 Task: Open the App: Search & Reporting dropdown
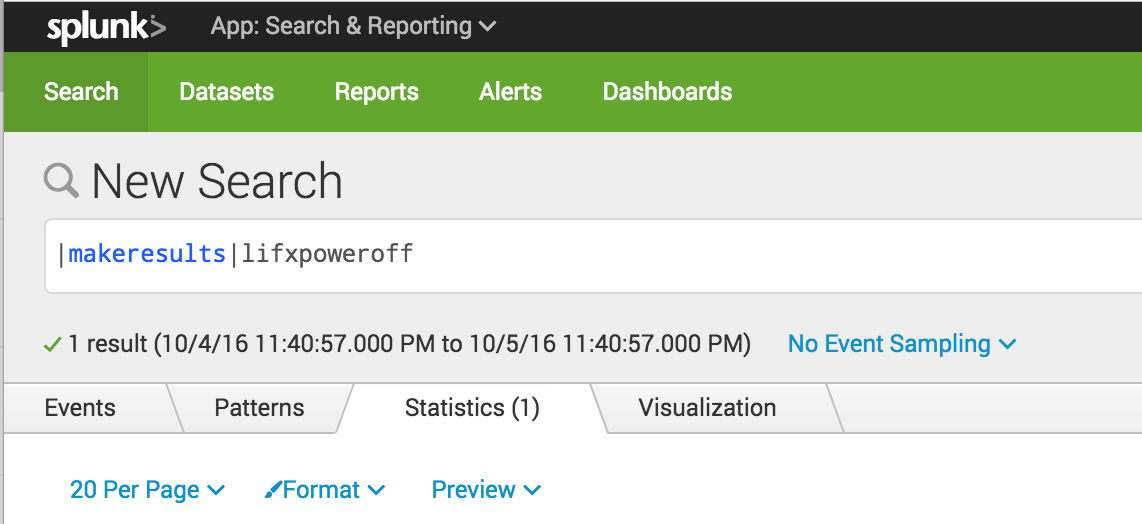coord(353,26)
